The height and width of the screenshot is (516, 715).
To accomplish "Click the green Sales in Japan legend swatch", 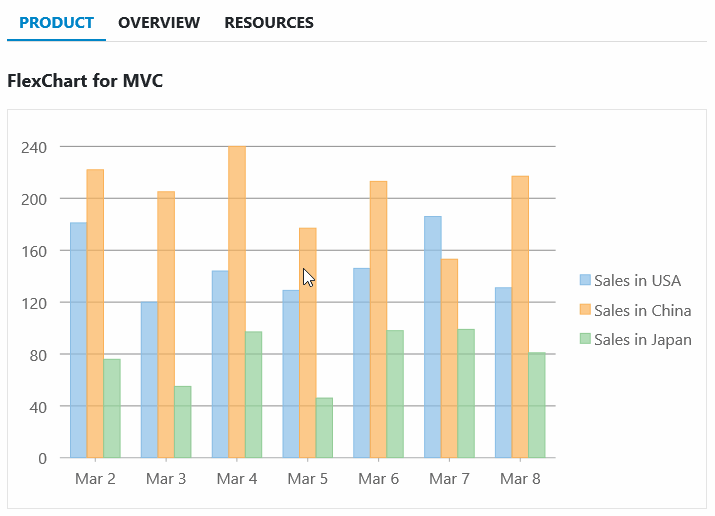I will [x=585, y=339].
